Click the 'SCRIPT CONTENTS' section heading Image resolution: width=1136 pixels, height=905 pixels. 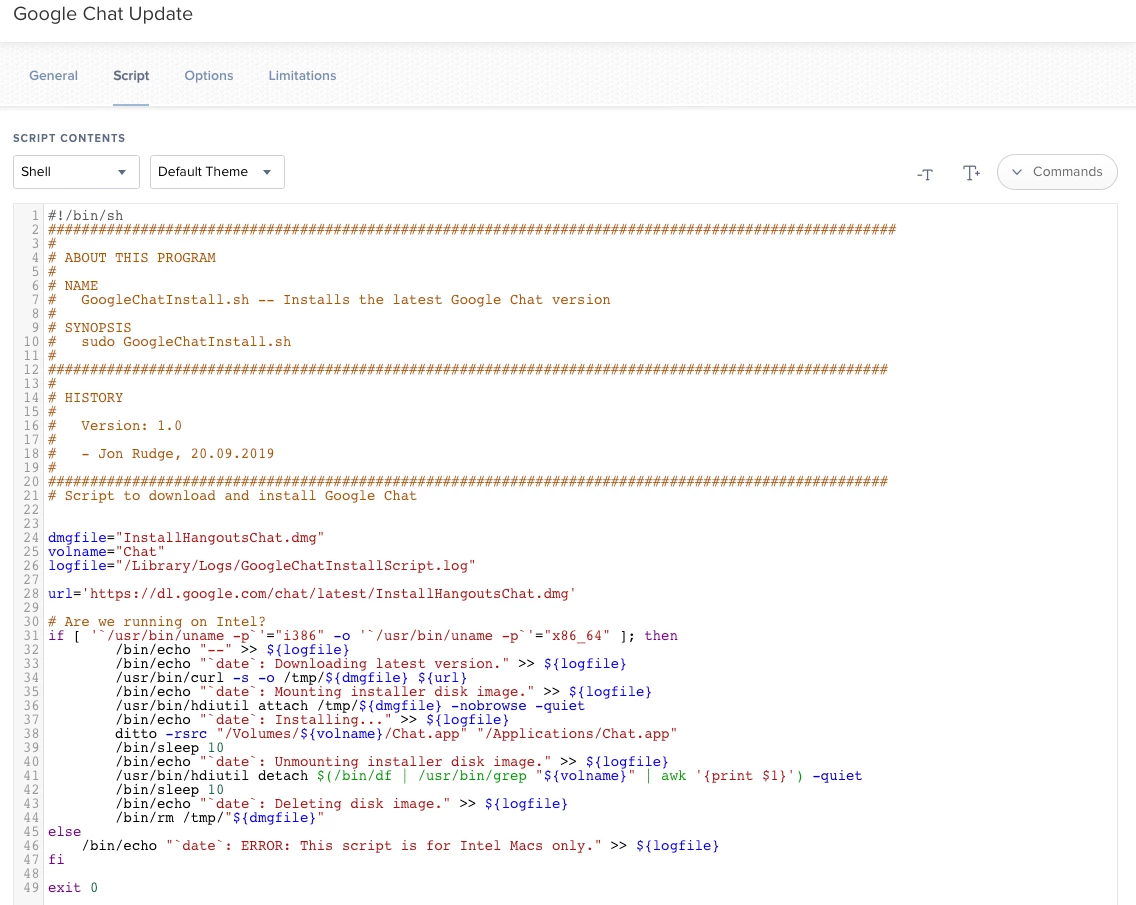(69, 138)
